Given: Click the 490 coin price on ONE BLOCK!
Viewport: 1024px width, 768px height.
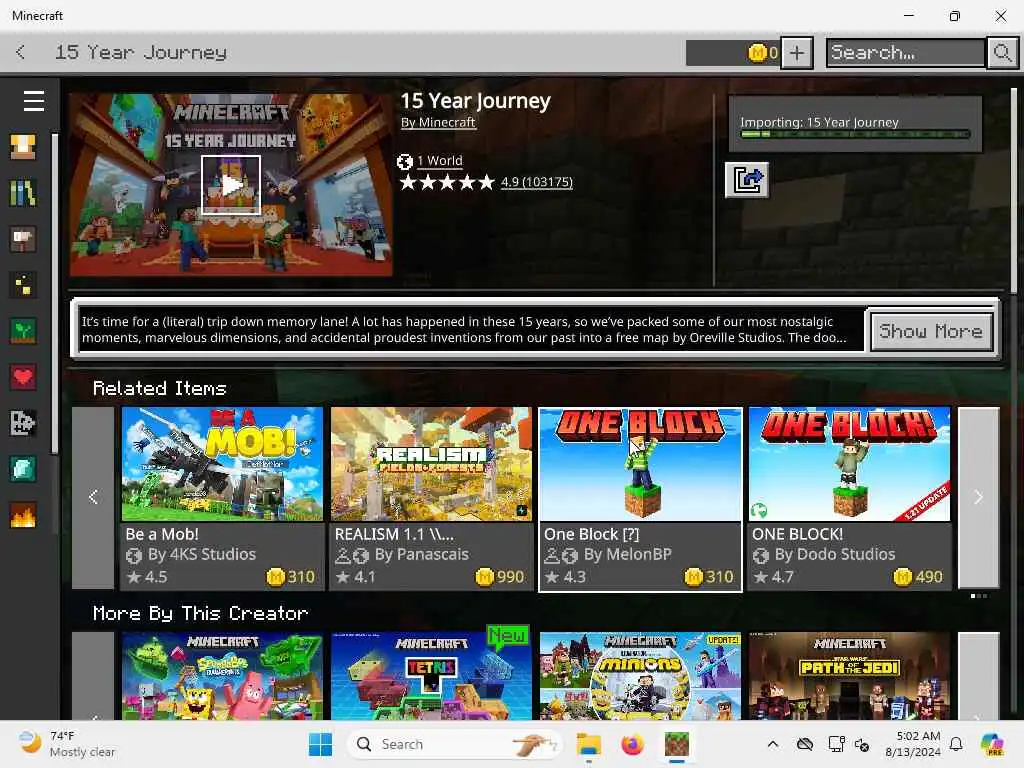Looking at the screenshot, I should coord(918,577).
